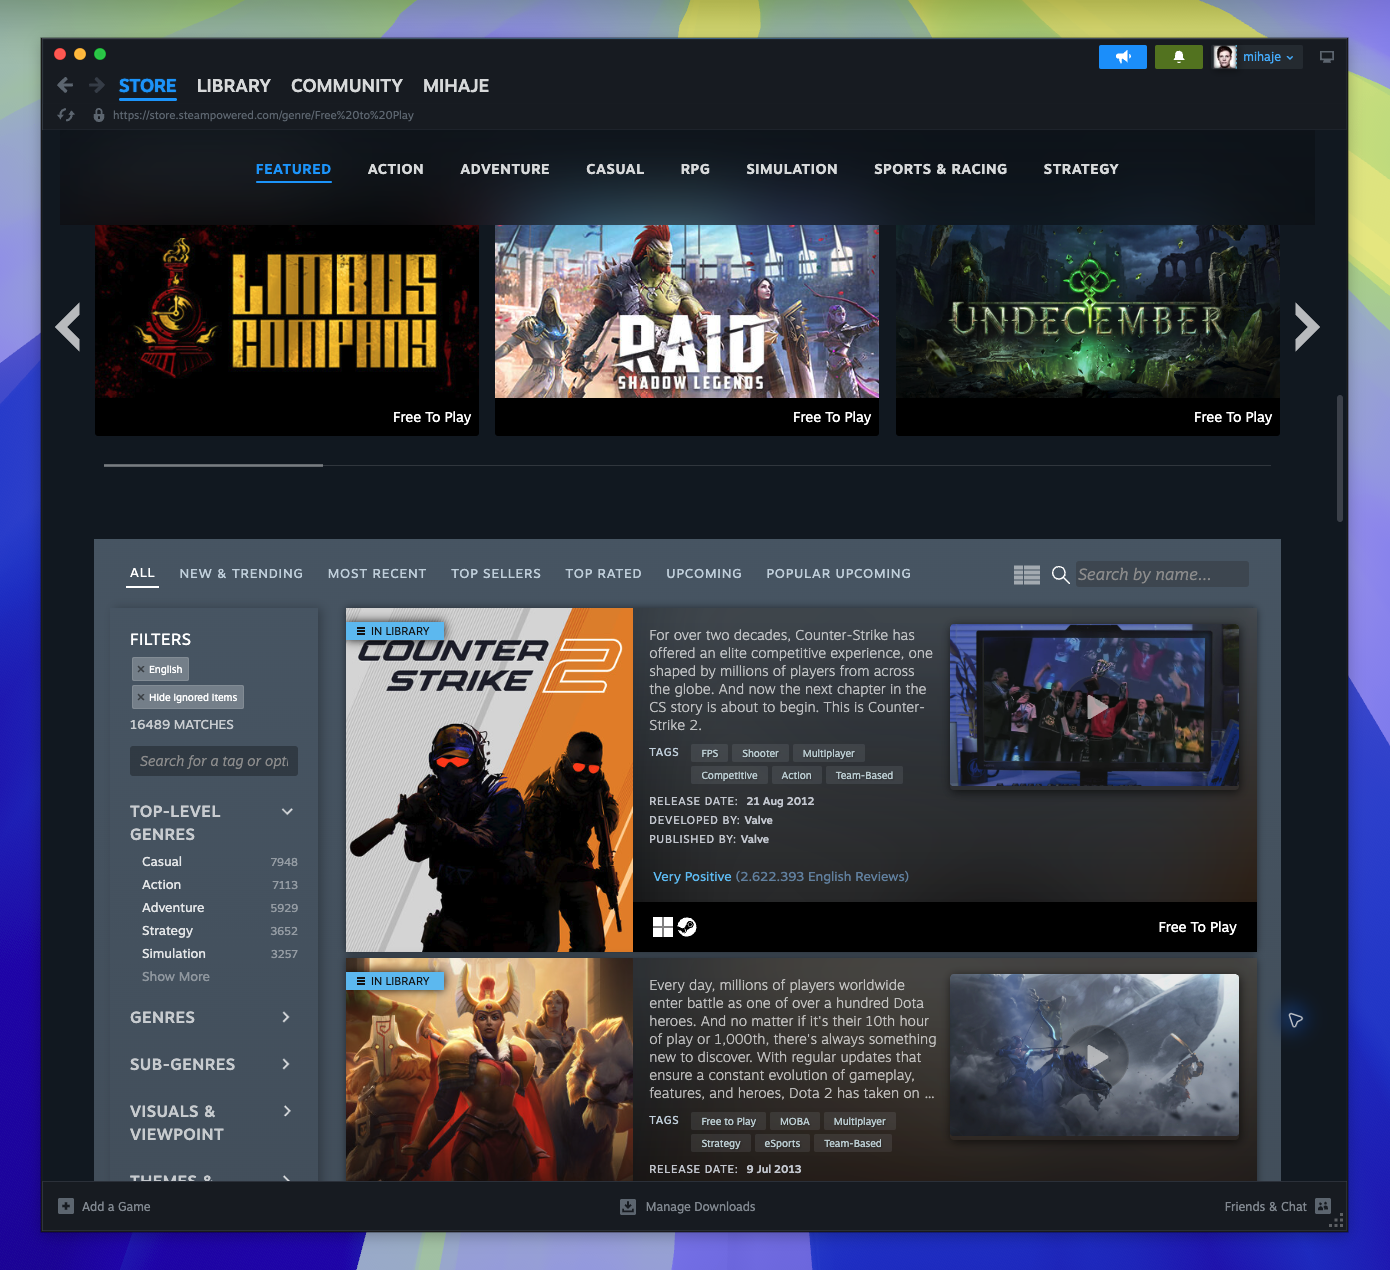This screenshot has width=1390, height=1270.
Task: Play the Counter-Strike 2 trailer video
Action: [x=1097, y=707]
